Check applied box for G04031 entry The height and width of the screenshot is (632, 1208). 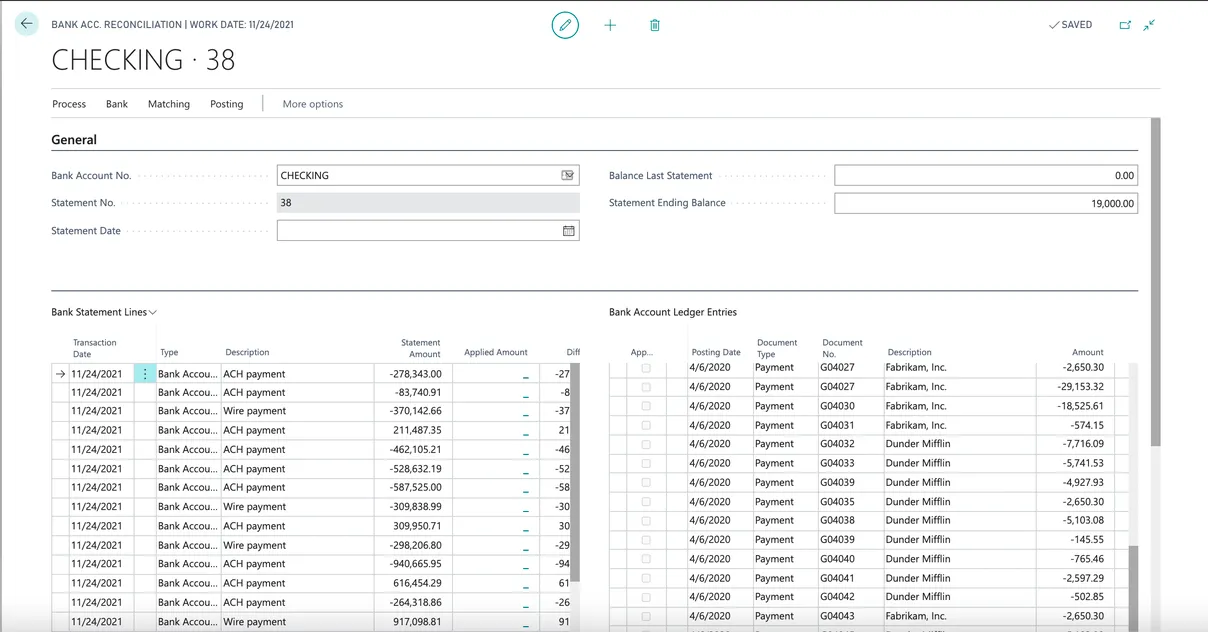(x=646, y=425)
